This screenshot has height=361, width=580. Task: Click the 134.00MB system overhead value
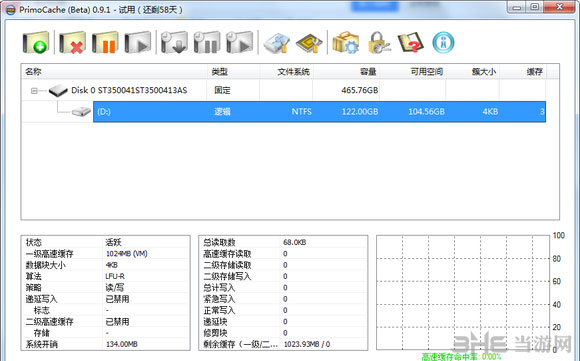pyautogui.click(x=122, y=344)
